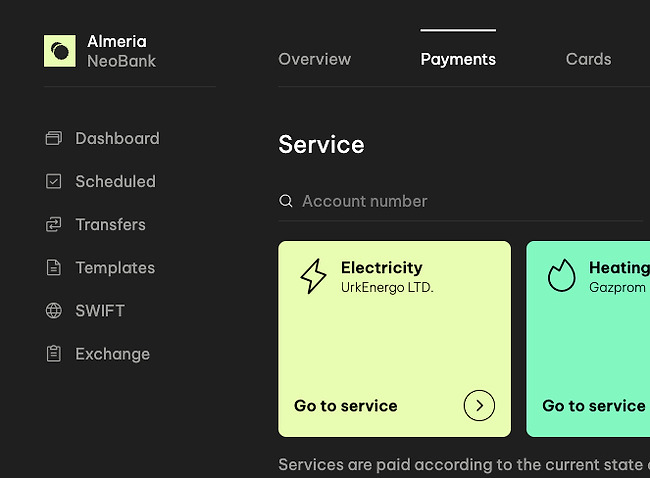Click the Almeria bank name text
The height and width of the screenshot is (478, 650).
(x=116, y=41)
